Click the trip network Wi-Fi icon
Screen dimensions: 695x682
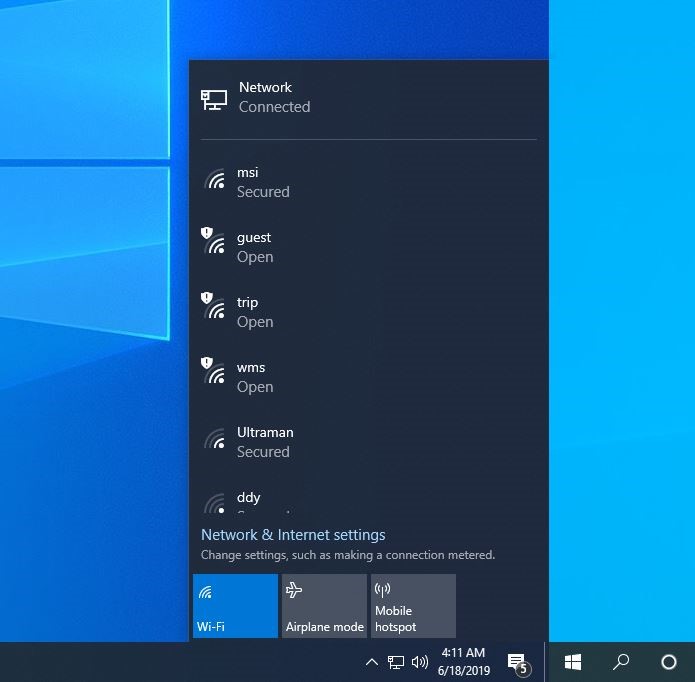coord(214,309)
